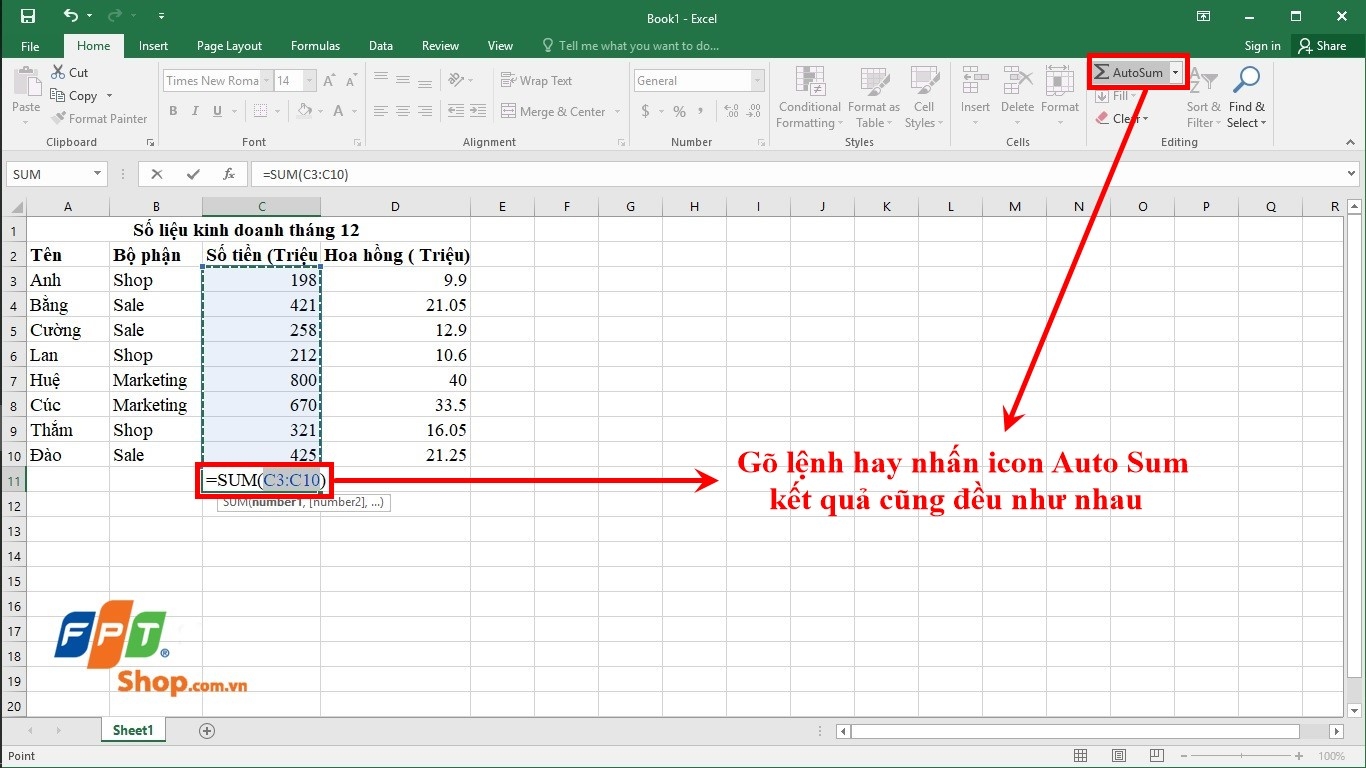Cancel formula entry with X button
The image size is (1366, 768).
click(156, 174)
